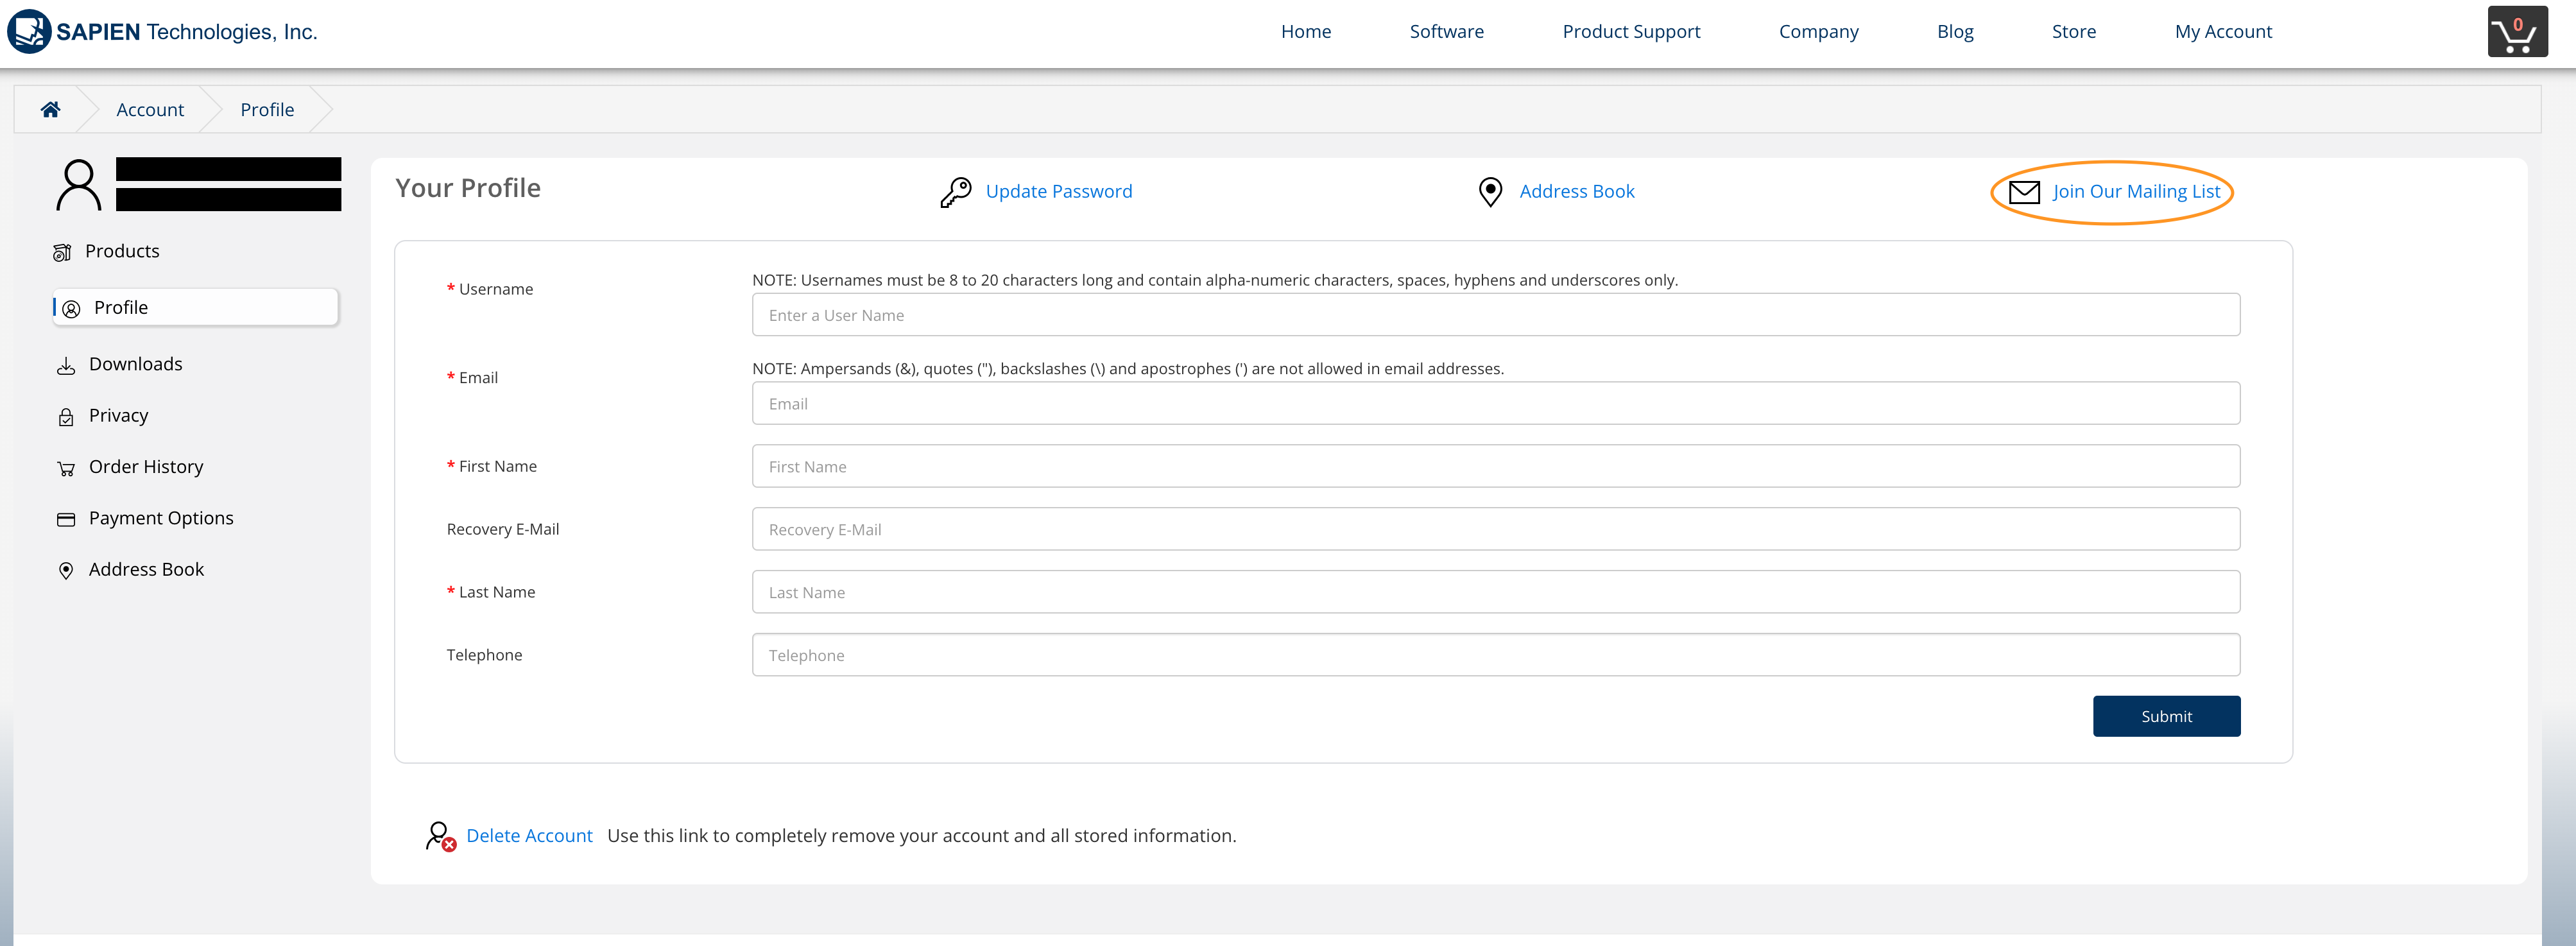Click the Profile breadcrumb
This screenshot has height=946, width=2576.
267,110
